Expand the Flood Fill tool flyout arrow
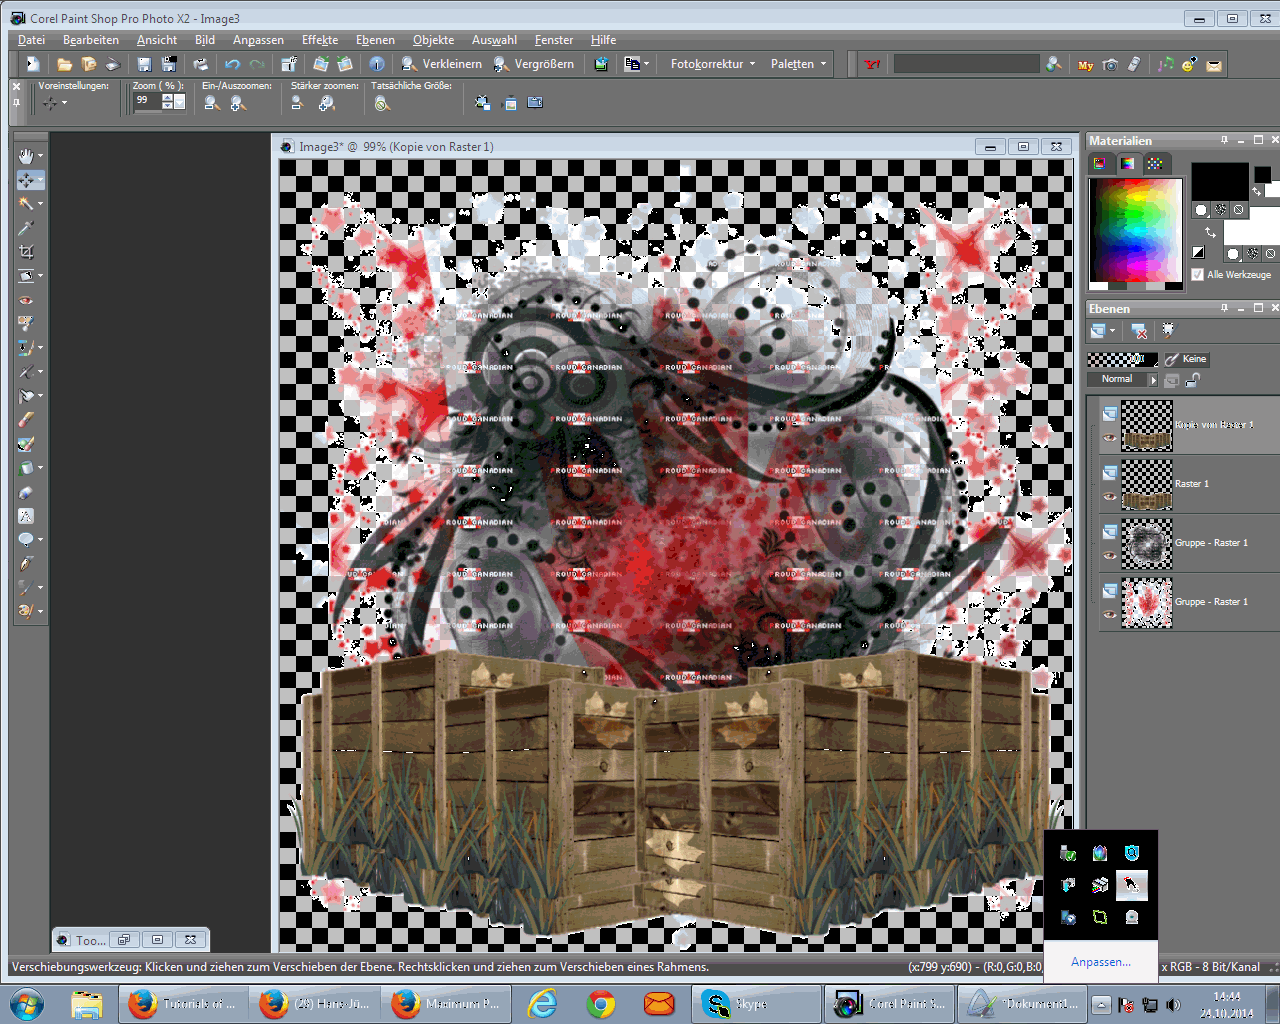The width and height of the screenshot is (1280, 1024). click(x=40, y=468)
